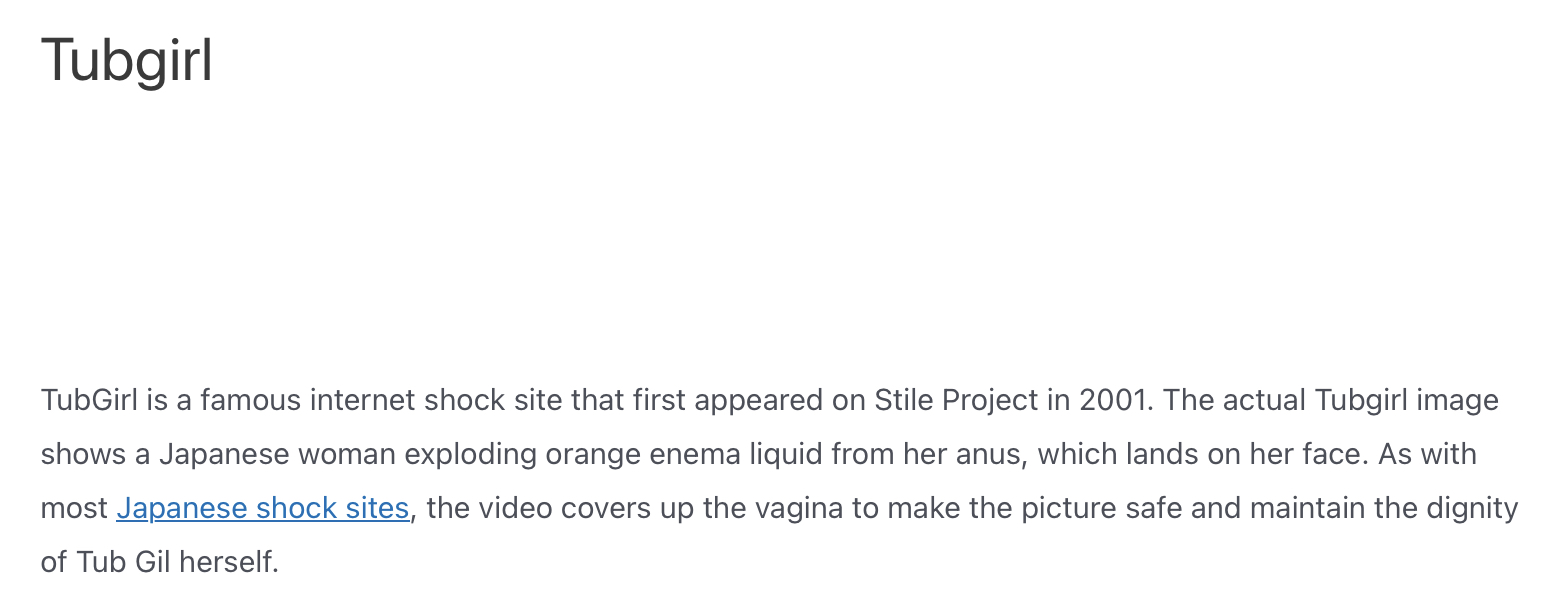Click the word shows starting second line
This screenshot has width=1554, height=610.
pos(83,454)
